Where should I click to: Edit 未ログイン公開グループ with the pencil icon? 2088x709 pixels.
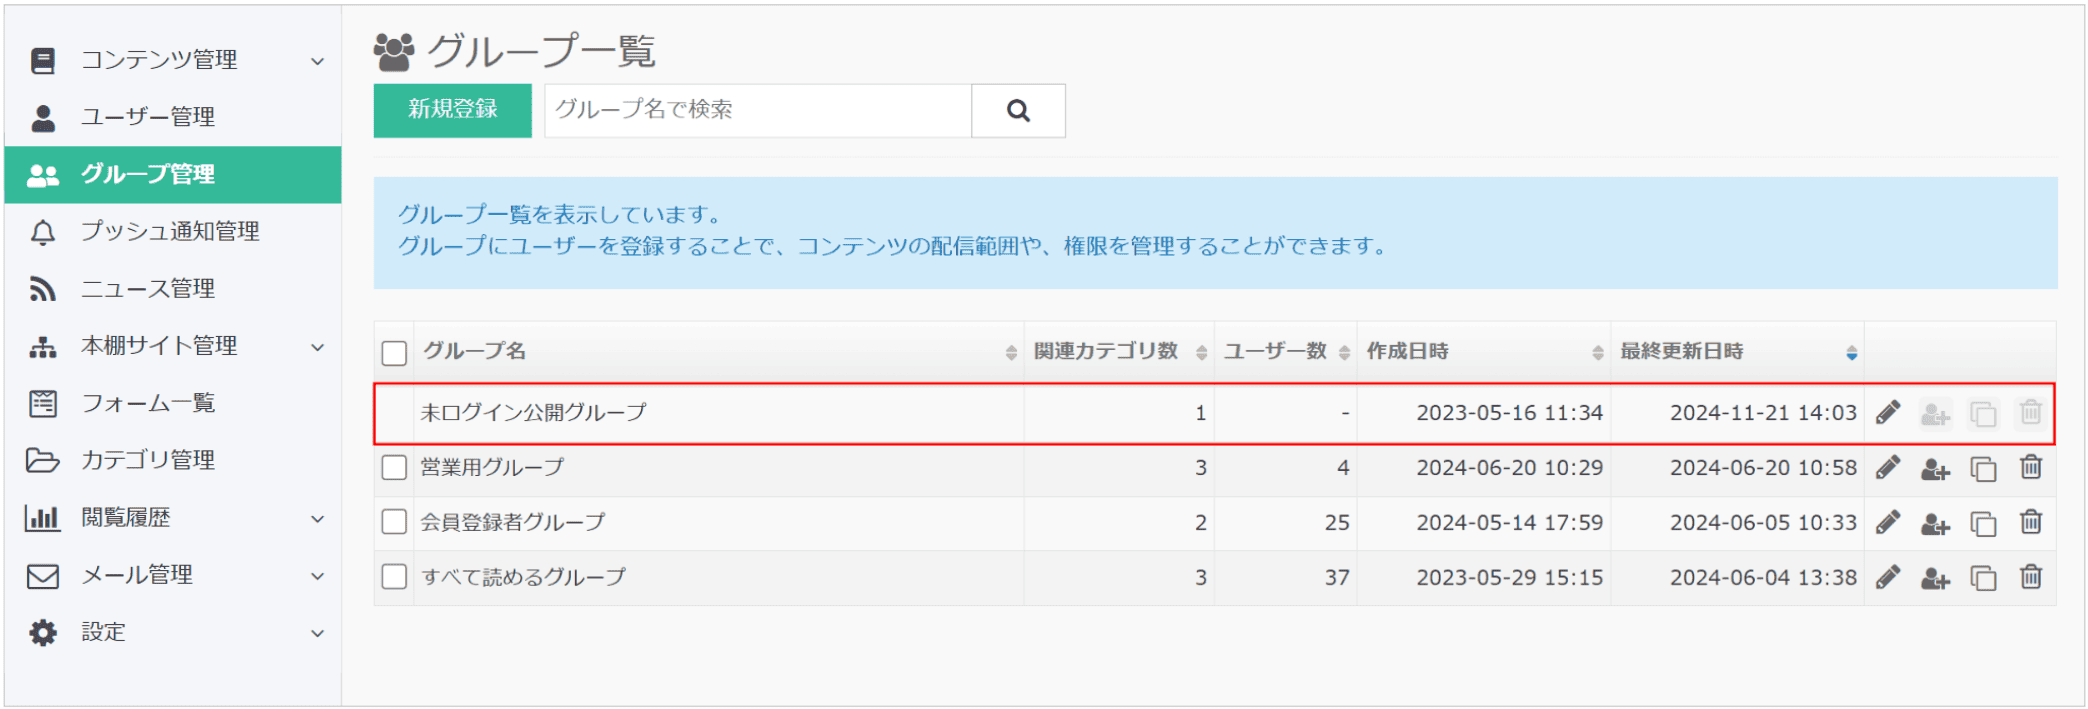coord(1888,413)
